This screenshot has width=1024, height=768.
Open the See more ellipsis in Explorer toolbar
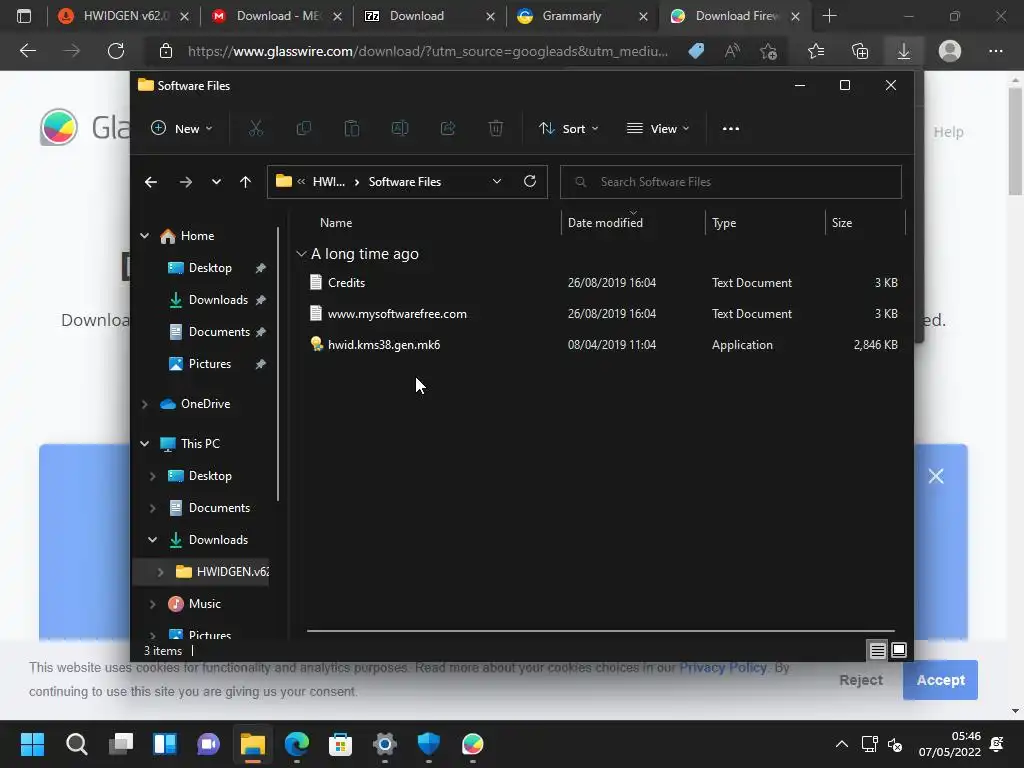point(731,129)
